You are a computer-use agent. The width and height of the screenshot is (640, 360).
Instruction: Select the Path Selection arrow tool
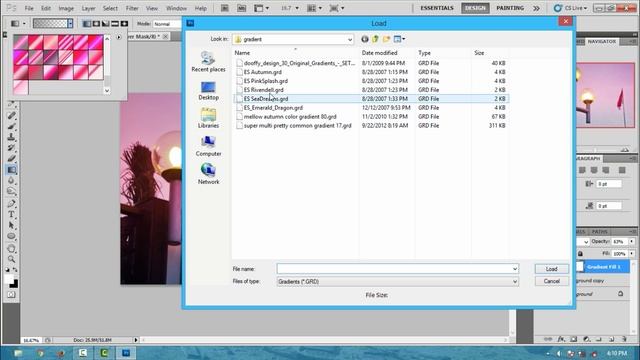tap(11, 225)
